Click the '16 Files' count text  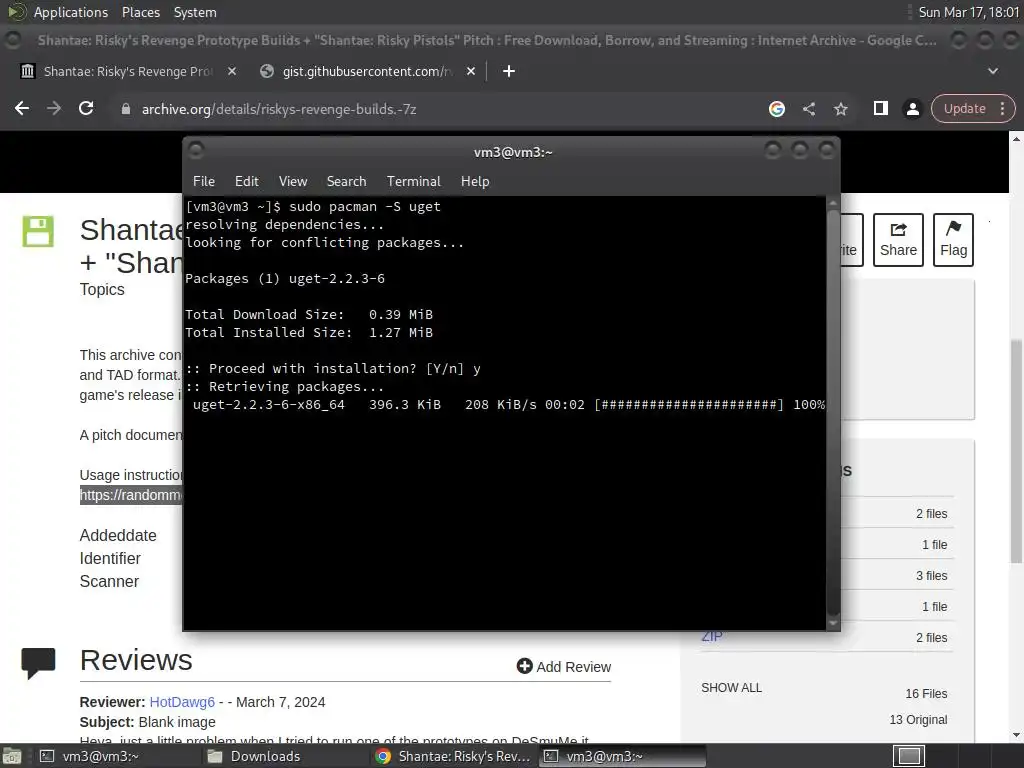point(925,694)
